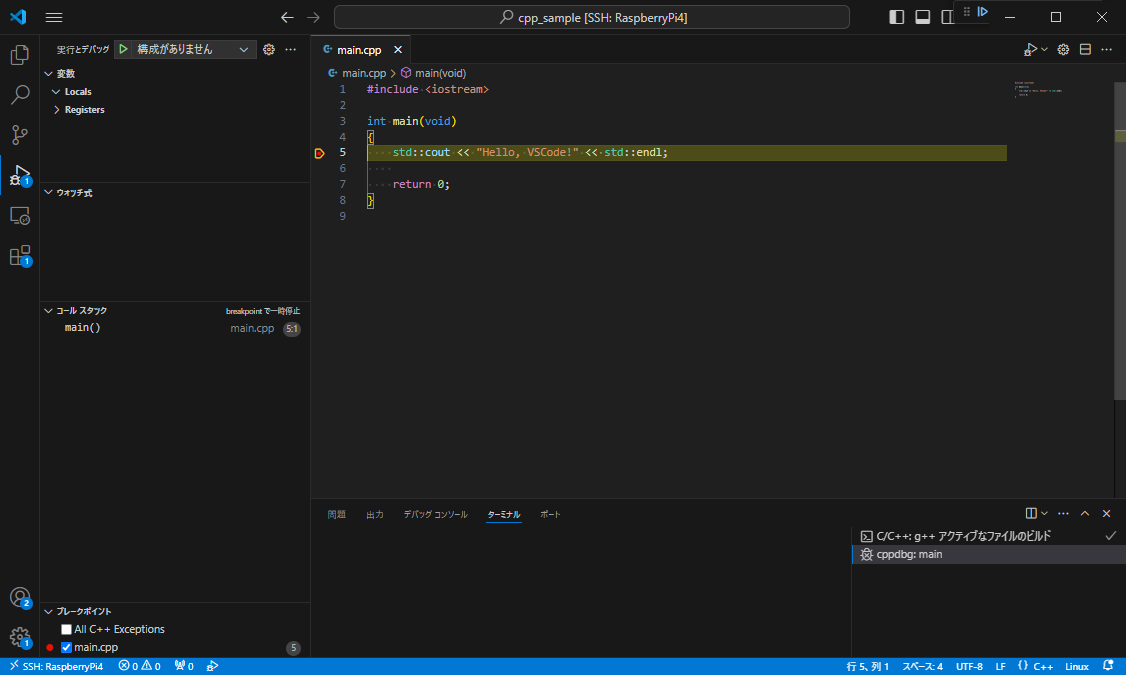Image resolution: width=1126 pixels, height=675 pixels.
Task: Click the SSH: RaspberryPi4 remote indicator
Action: click(55, 665)
